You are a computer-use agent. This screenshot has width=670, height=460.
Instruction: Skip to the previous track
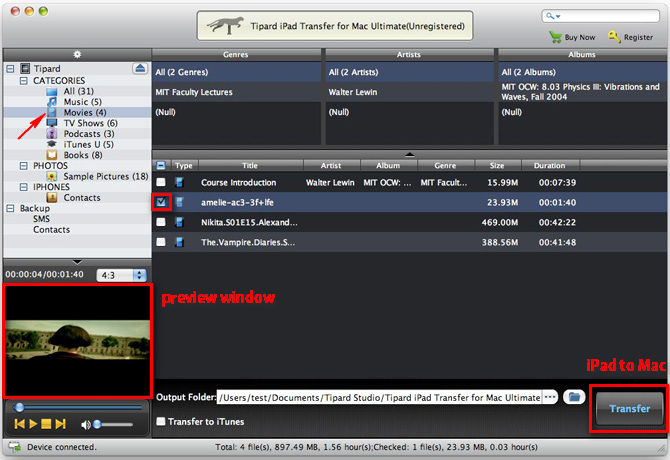19,424
